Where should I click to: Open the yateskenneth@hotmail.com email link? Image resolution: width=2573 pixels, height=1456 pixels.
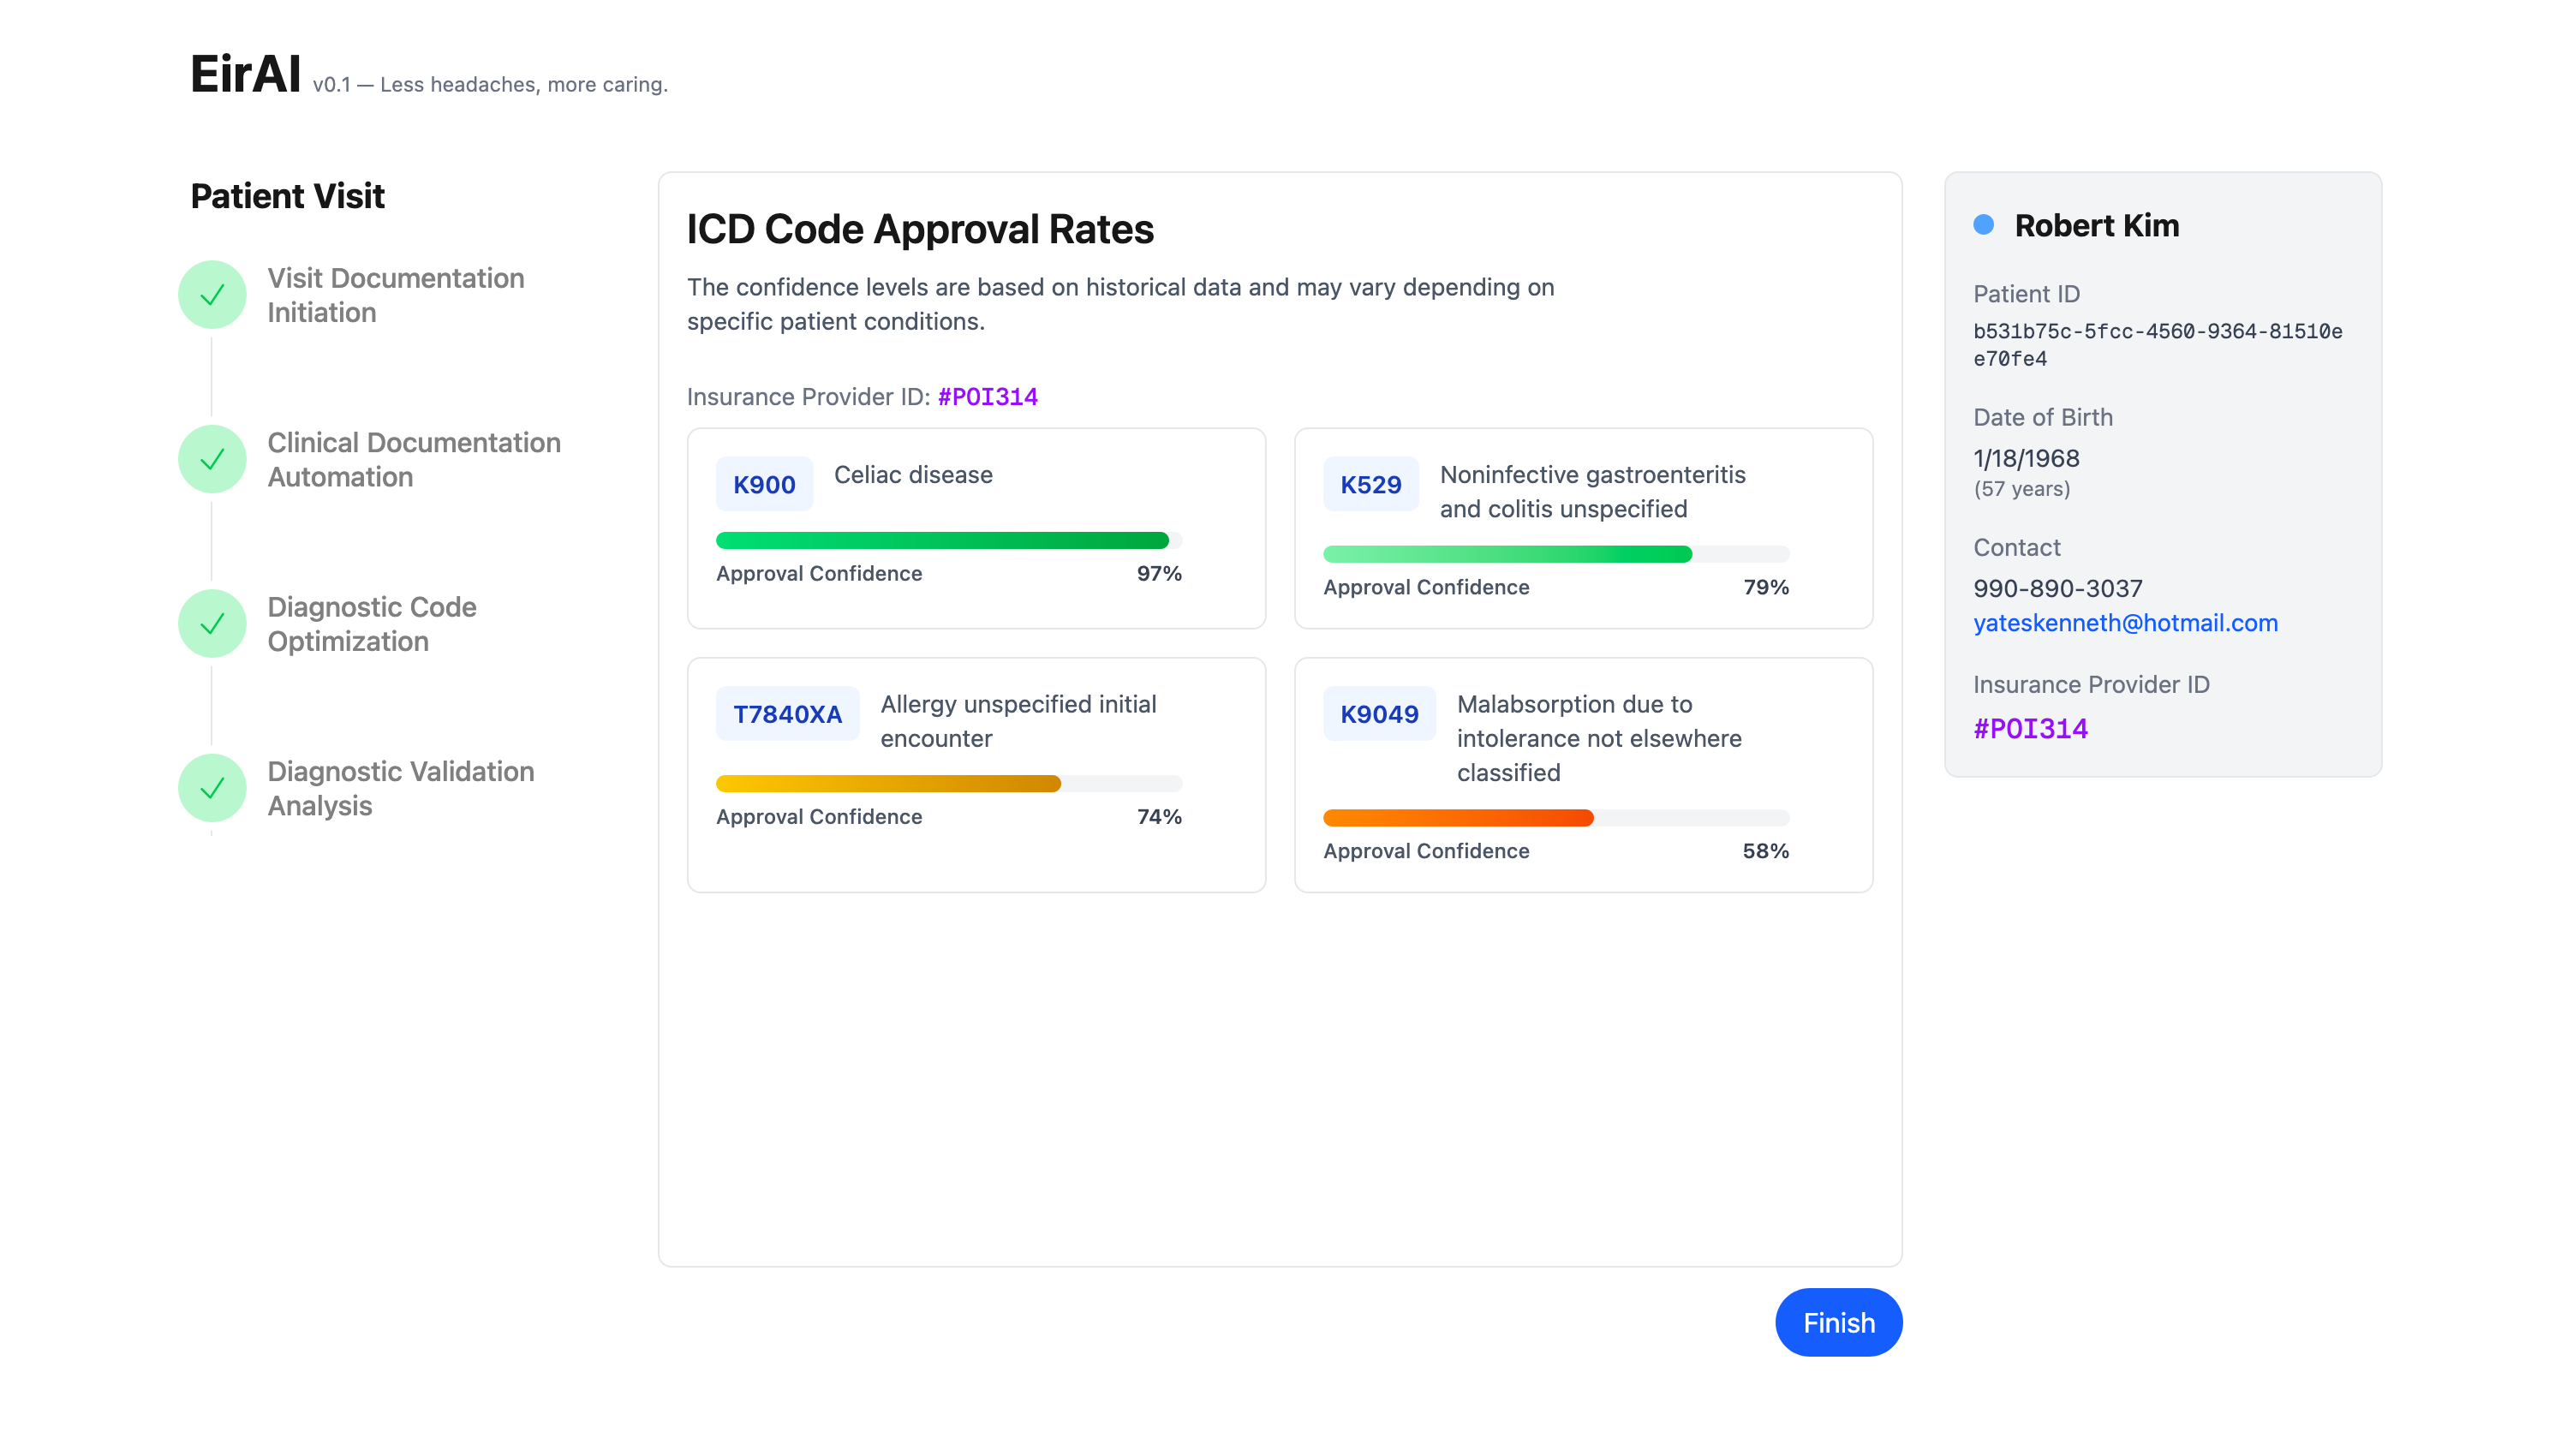[2125, 623]
